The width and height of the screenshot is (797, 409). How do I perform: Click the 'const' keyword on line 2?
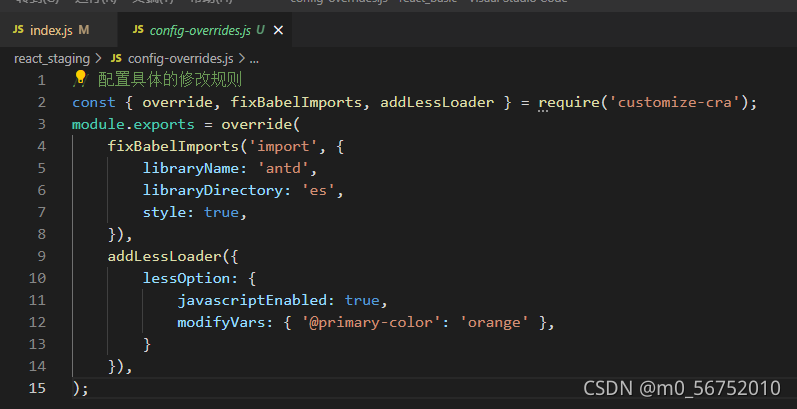94,102
